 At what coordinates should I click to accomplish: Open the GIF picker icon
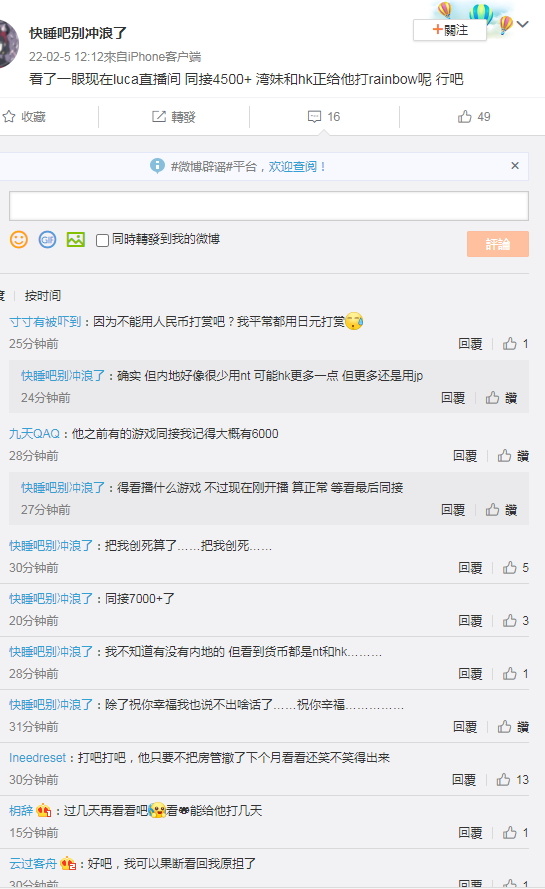click(47, 240)
